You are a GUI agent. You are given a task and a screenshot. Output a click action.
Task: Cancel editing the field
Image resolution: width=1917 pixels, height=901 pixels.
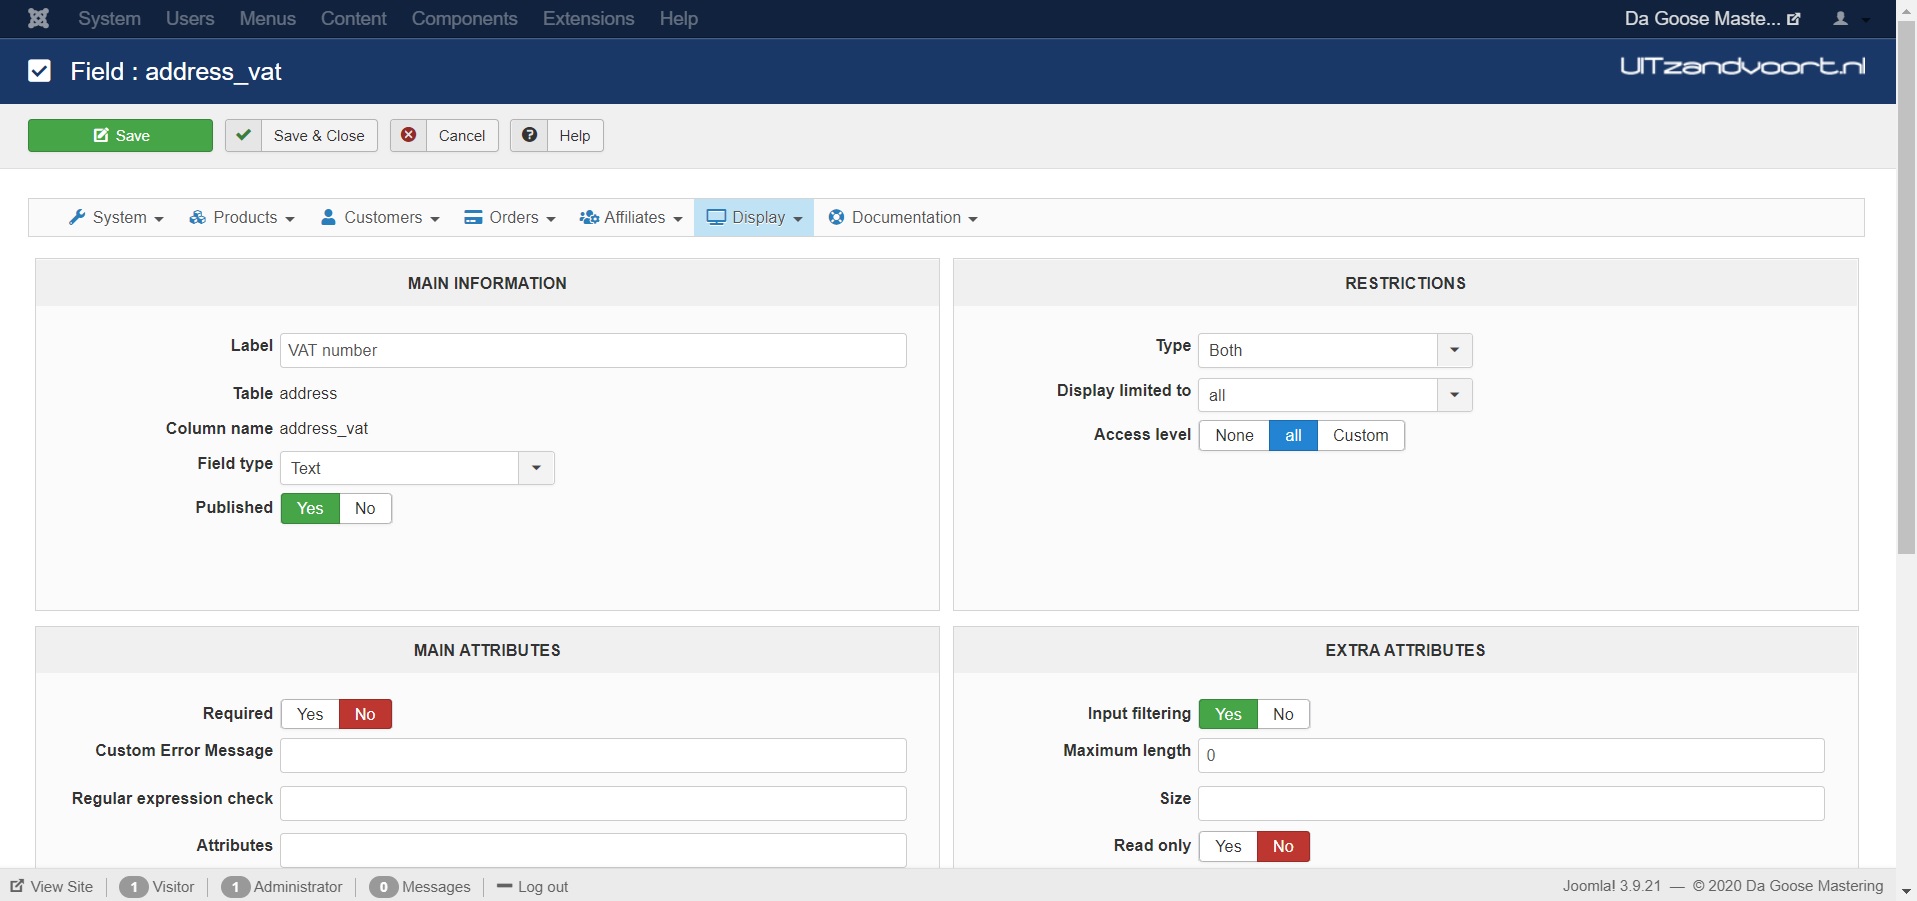[x=444, y=135]
